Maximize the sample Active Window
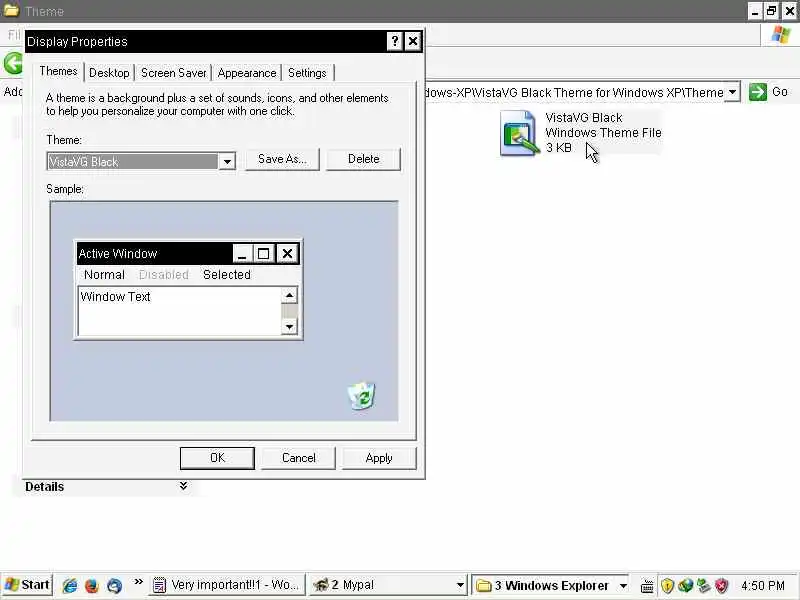The image size is (800, 600). click(263, 254)
